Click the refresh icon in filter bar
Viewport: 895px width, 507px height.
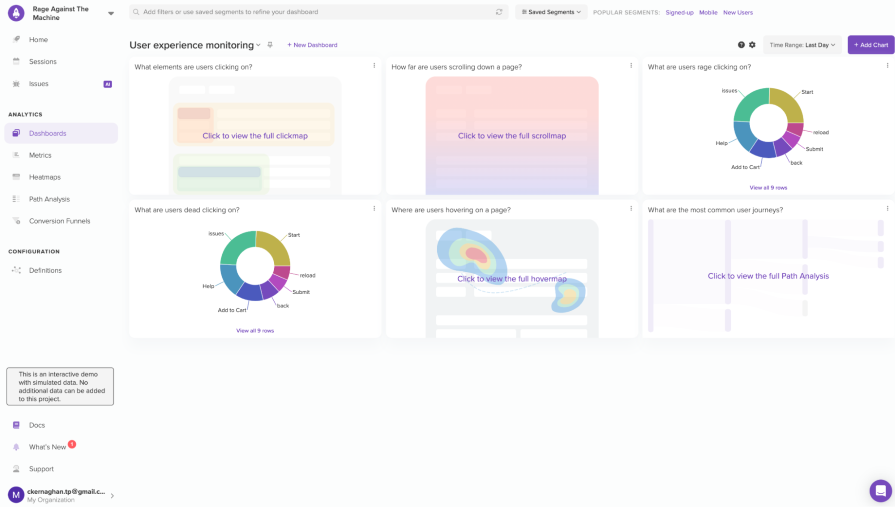coord(499,12)
